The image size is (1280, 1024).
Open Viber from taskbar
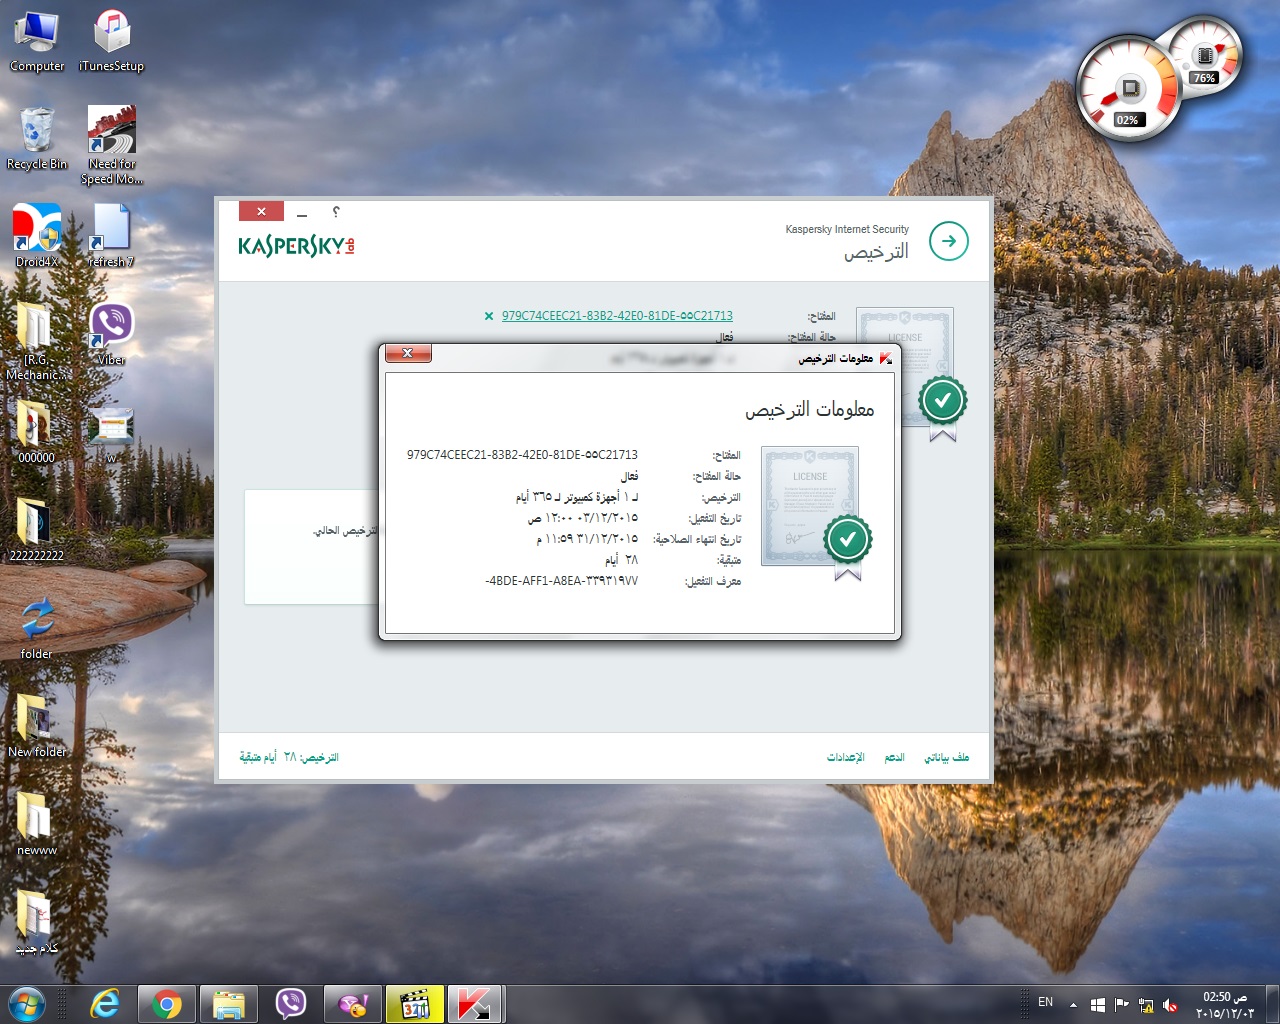(x=291, y=1004)
